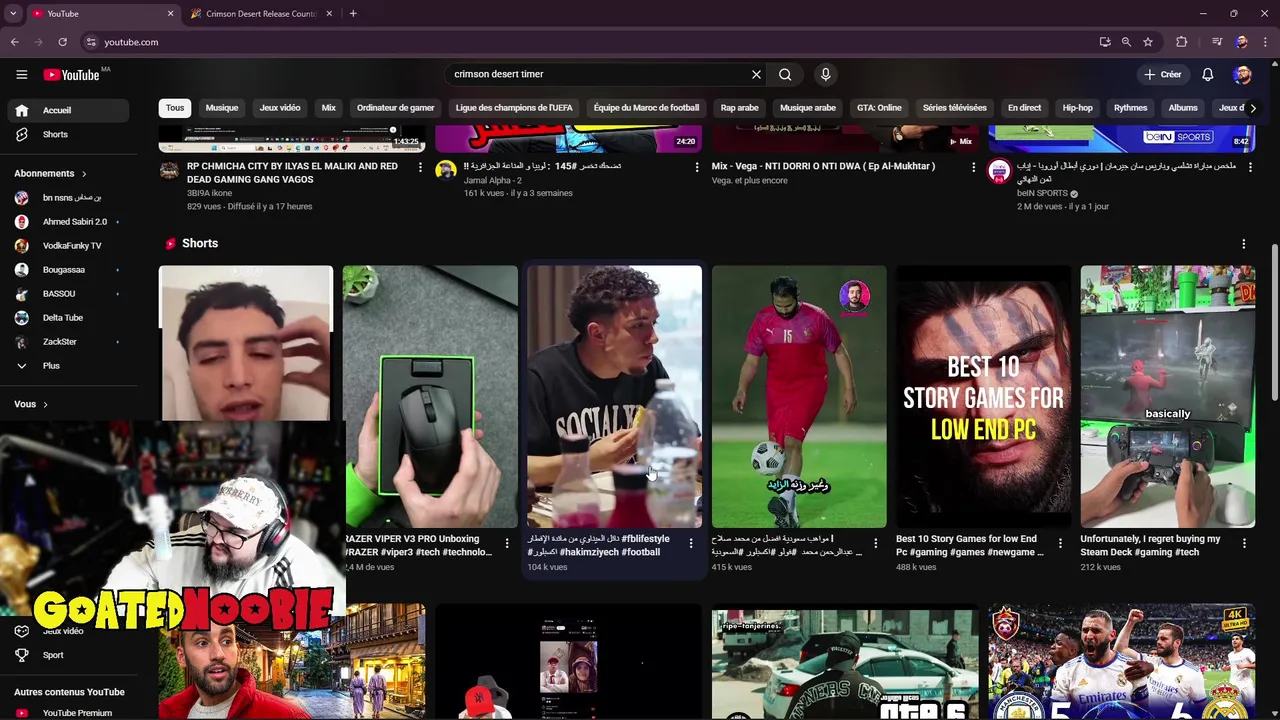The width and height of the screenshot is (1280, 720).
Task: Select the Ligue des champions de l'UEFA chip
Action: click(x=514, y=108)
